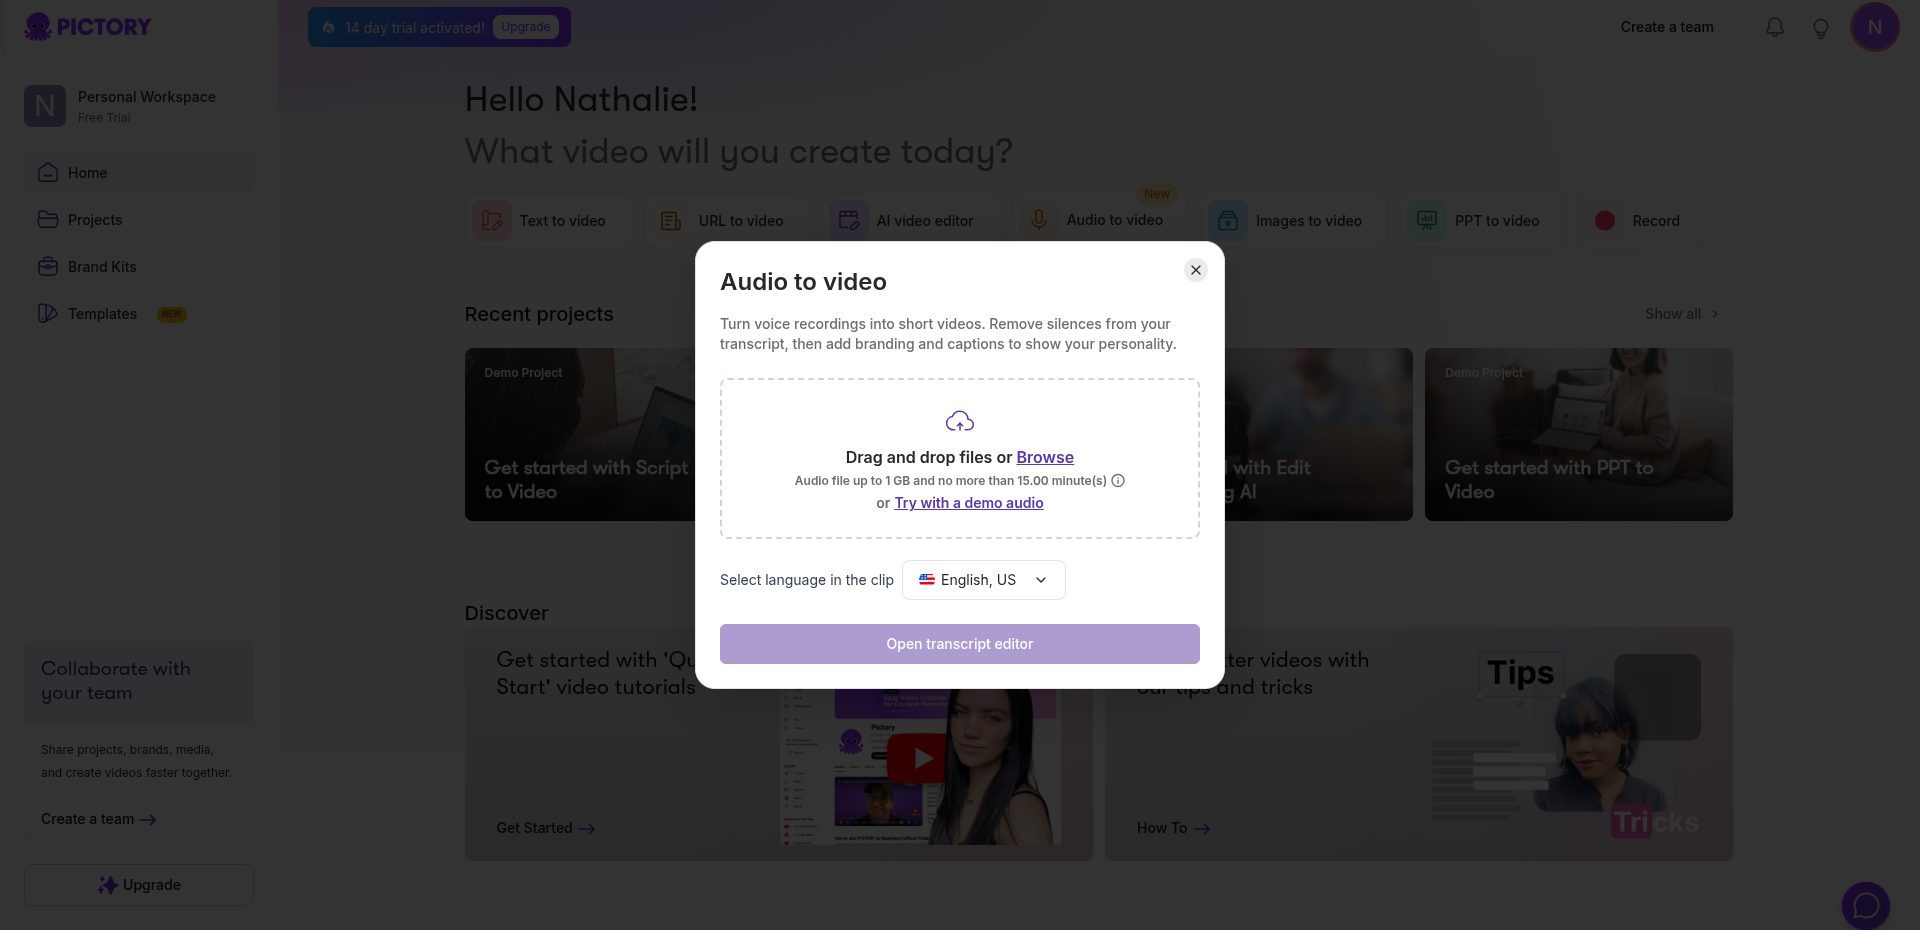Click the notifications bell icon
Viewport: 1920px width, 930px height.
point(1775,27)
